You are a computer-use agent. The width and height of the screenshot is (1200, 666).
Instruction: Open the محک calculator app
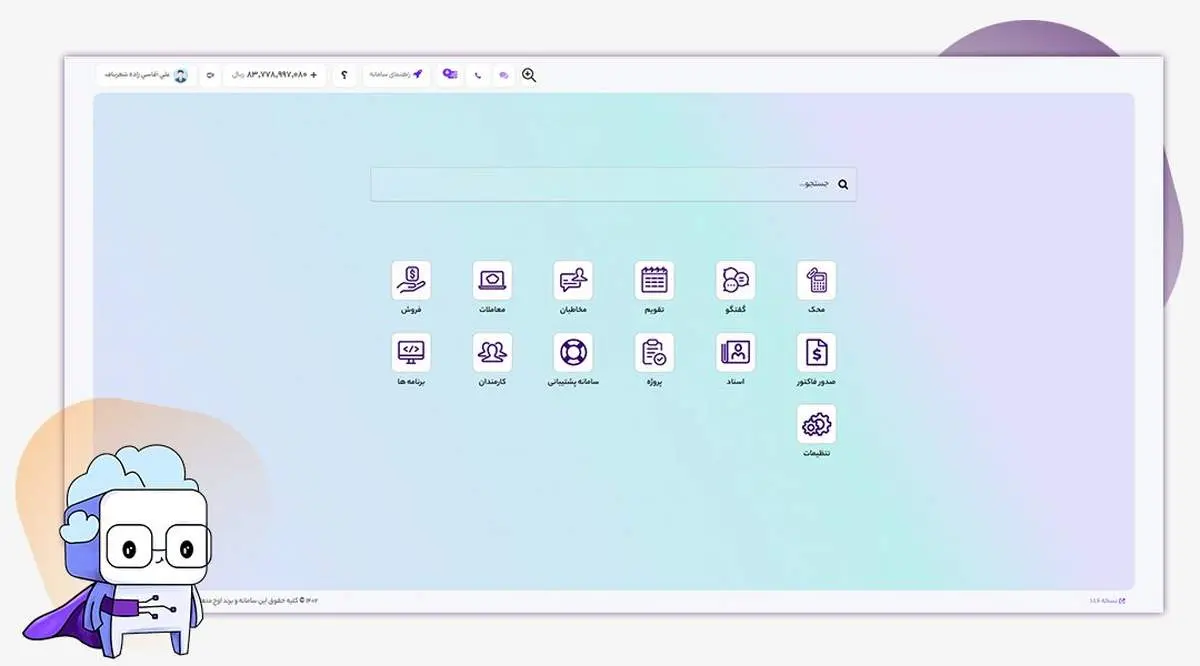pos(816,281)
